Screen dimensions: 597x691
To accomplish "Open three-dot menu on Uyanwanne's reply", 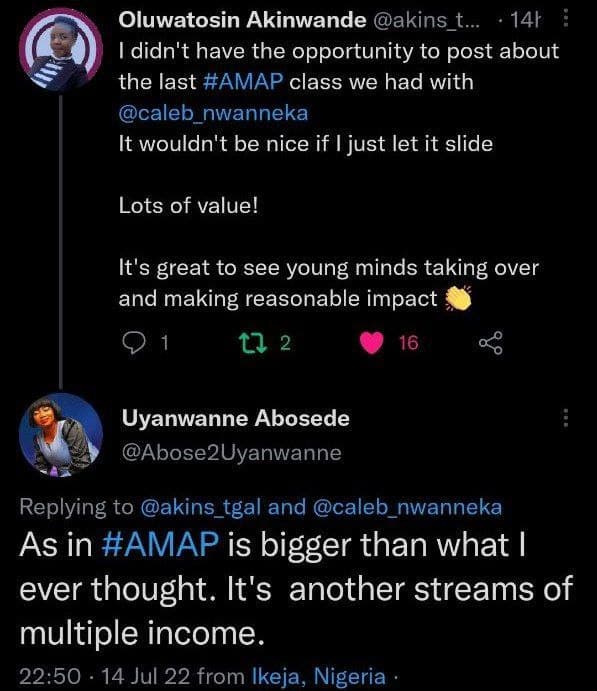I will pos(566,417).
